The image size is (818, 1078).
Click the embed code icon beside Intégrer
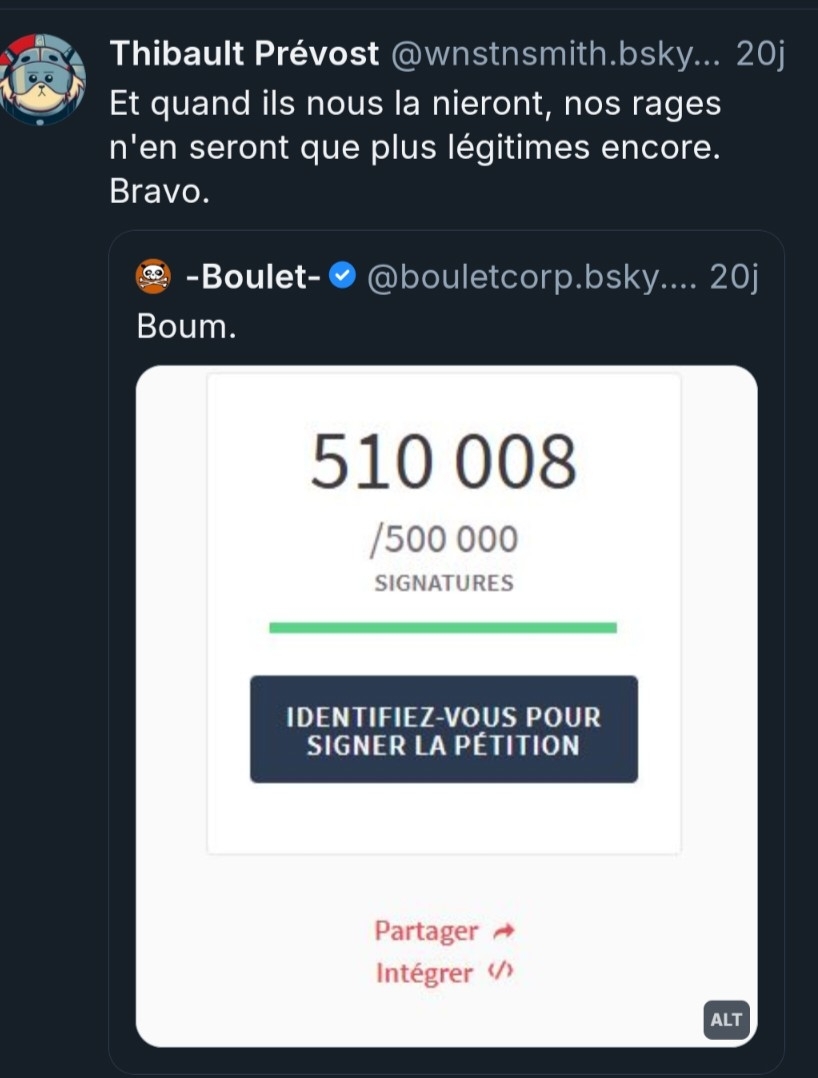pos(499,971)
